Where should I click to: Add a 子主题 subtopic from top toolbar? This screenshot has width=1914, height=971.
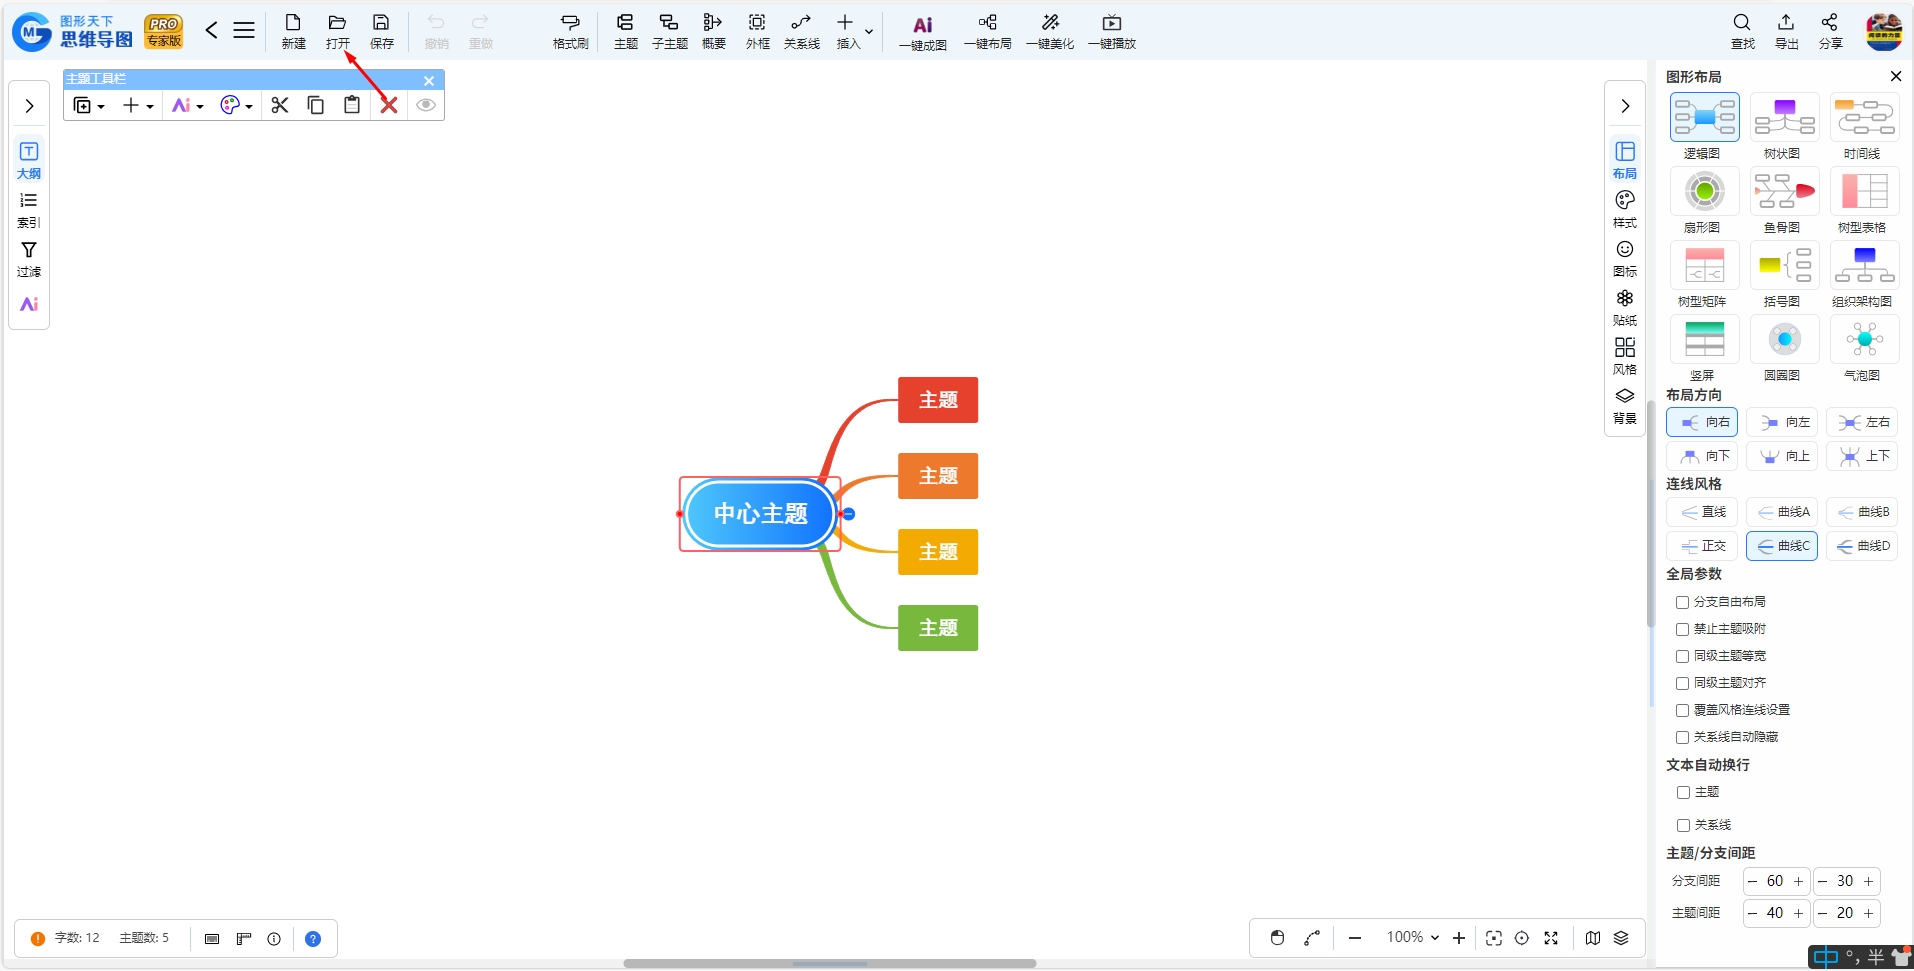[x=669, y=31]
